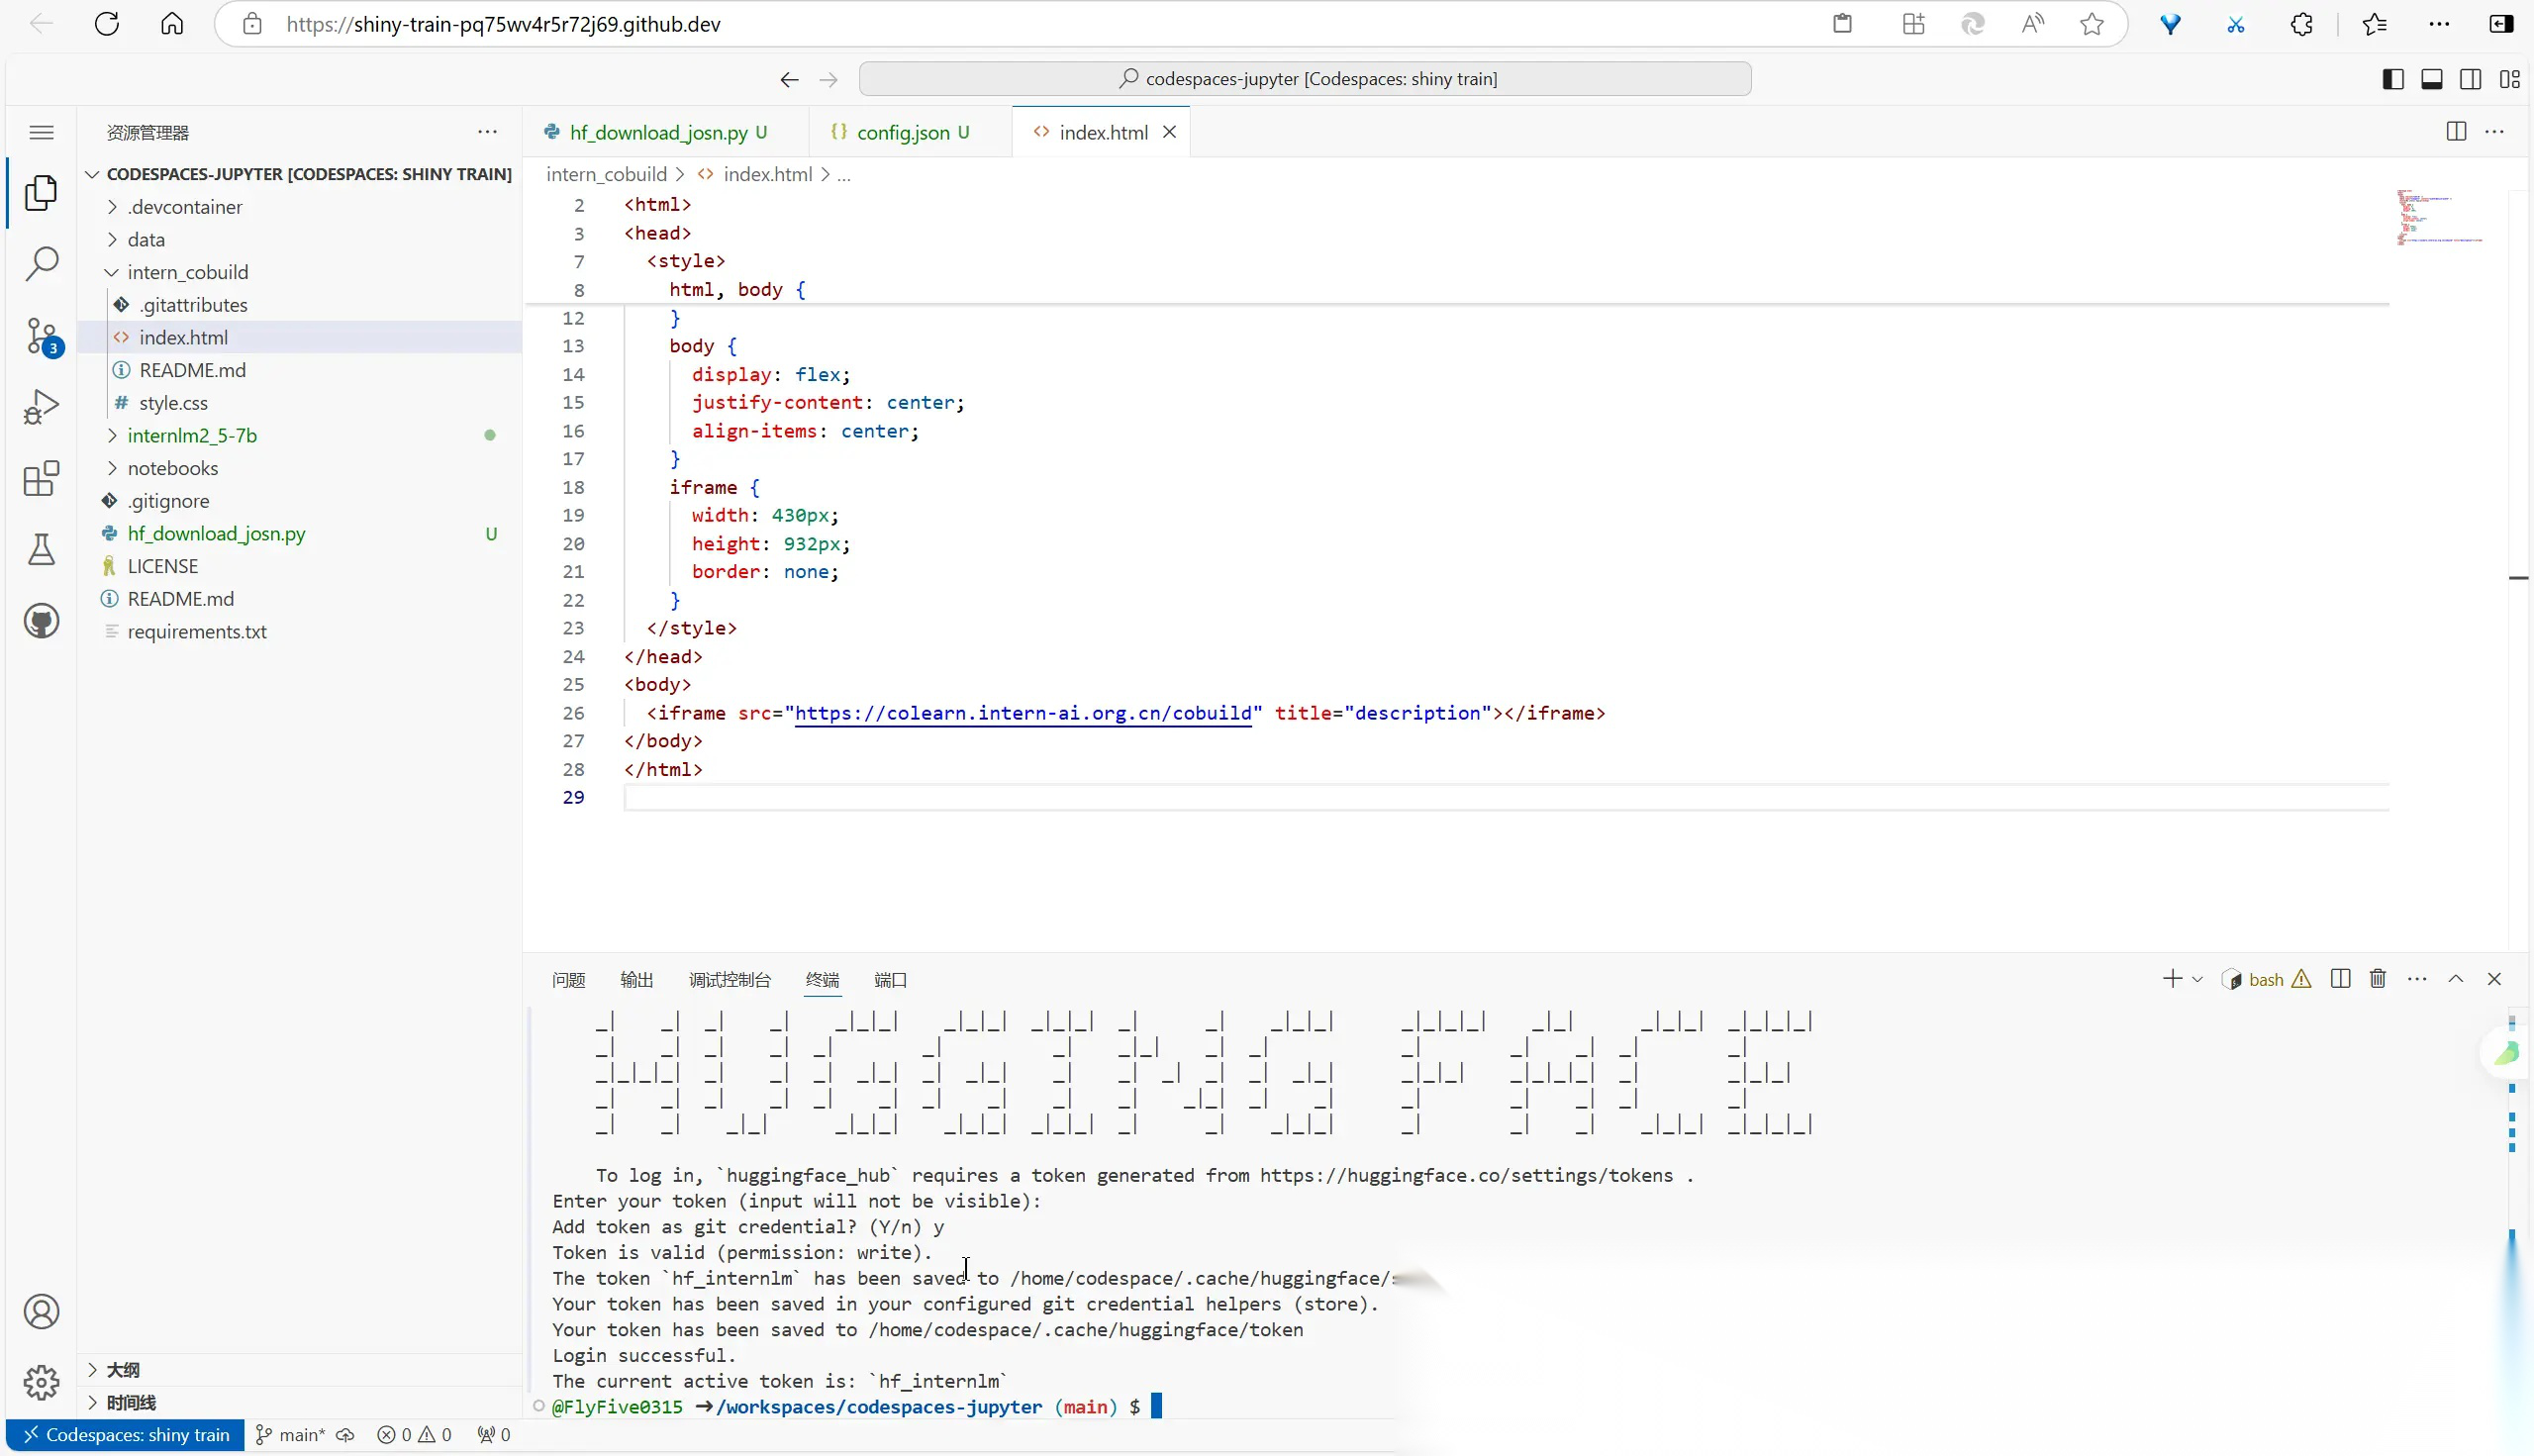Open the colearn.intern-ai.org.cn/cobuild link

(x=1022, y=713)
